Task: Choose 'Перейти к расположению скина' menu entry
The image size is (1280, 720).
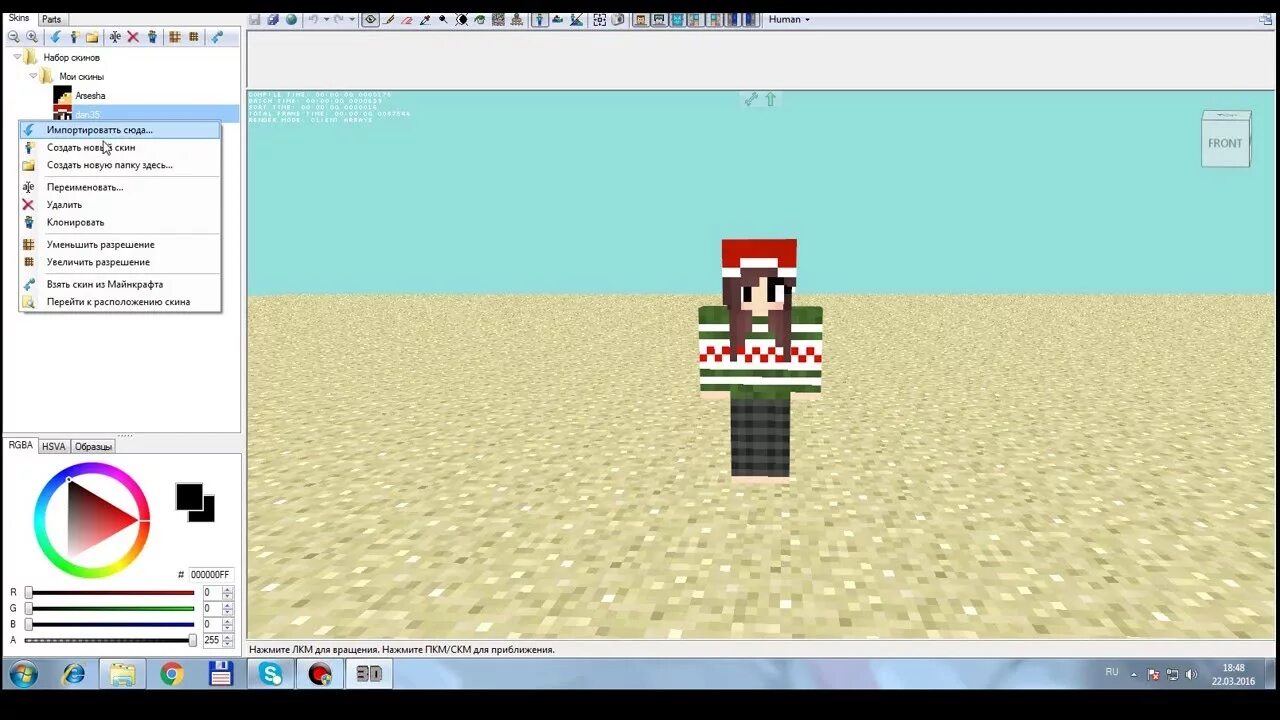Action: (120, 301)
